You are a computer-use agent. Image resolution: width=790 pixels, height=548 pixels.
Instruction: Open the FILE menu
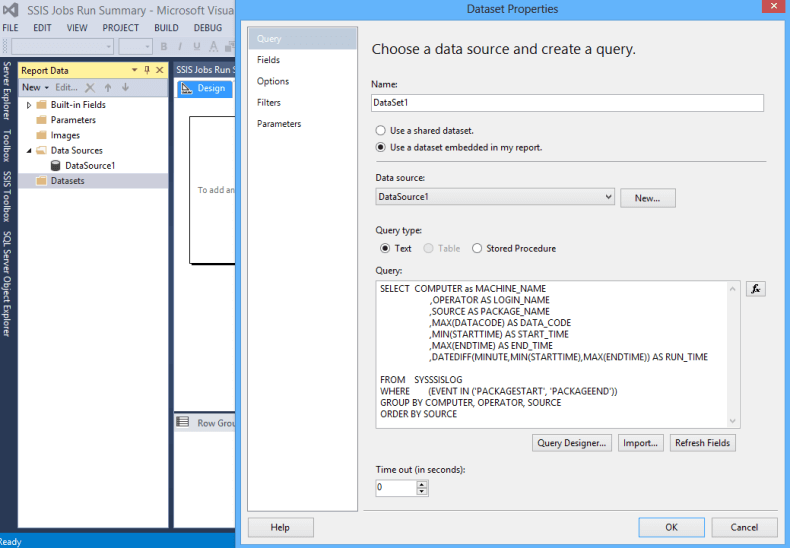(x=10, y=28)
